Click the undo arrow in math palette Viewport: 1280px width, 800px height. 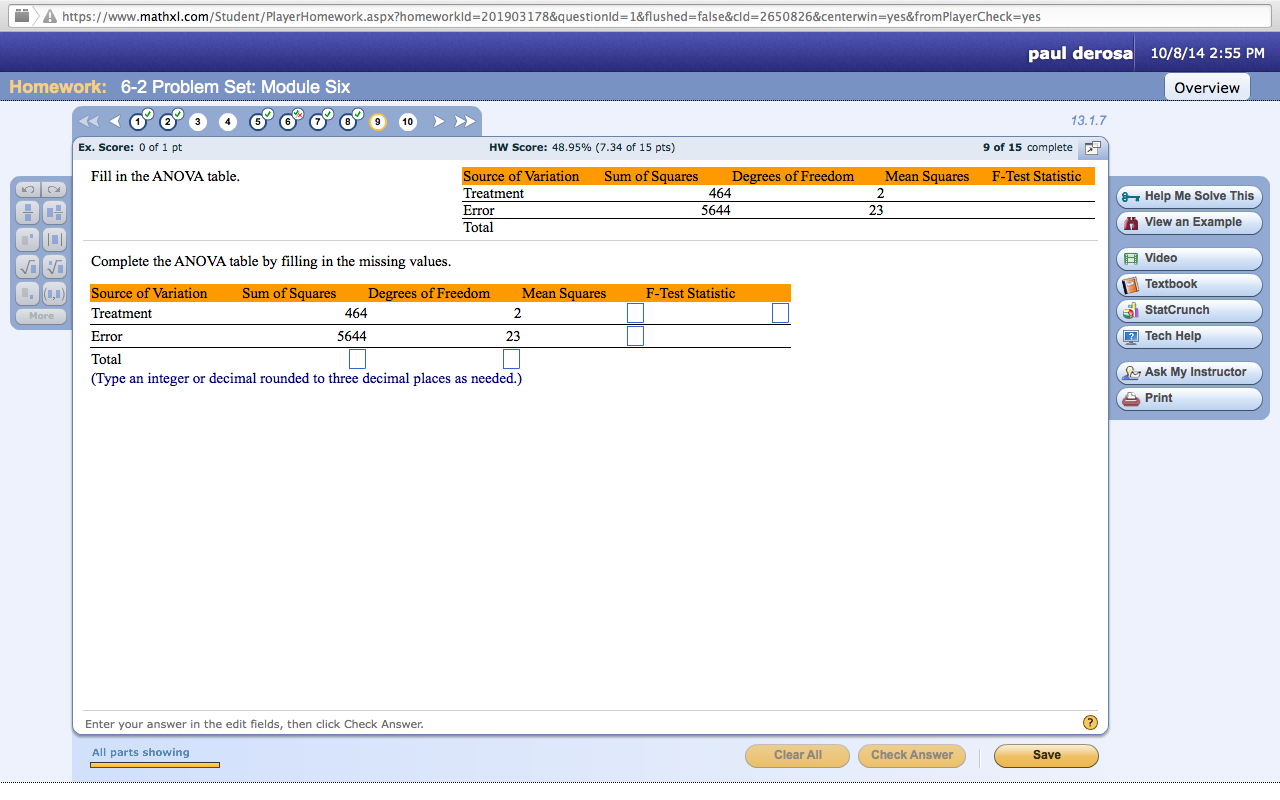[x=27, y=189]
